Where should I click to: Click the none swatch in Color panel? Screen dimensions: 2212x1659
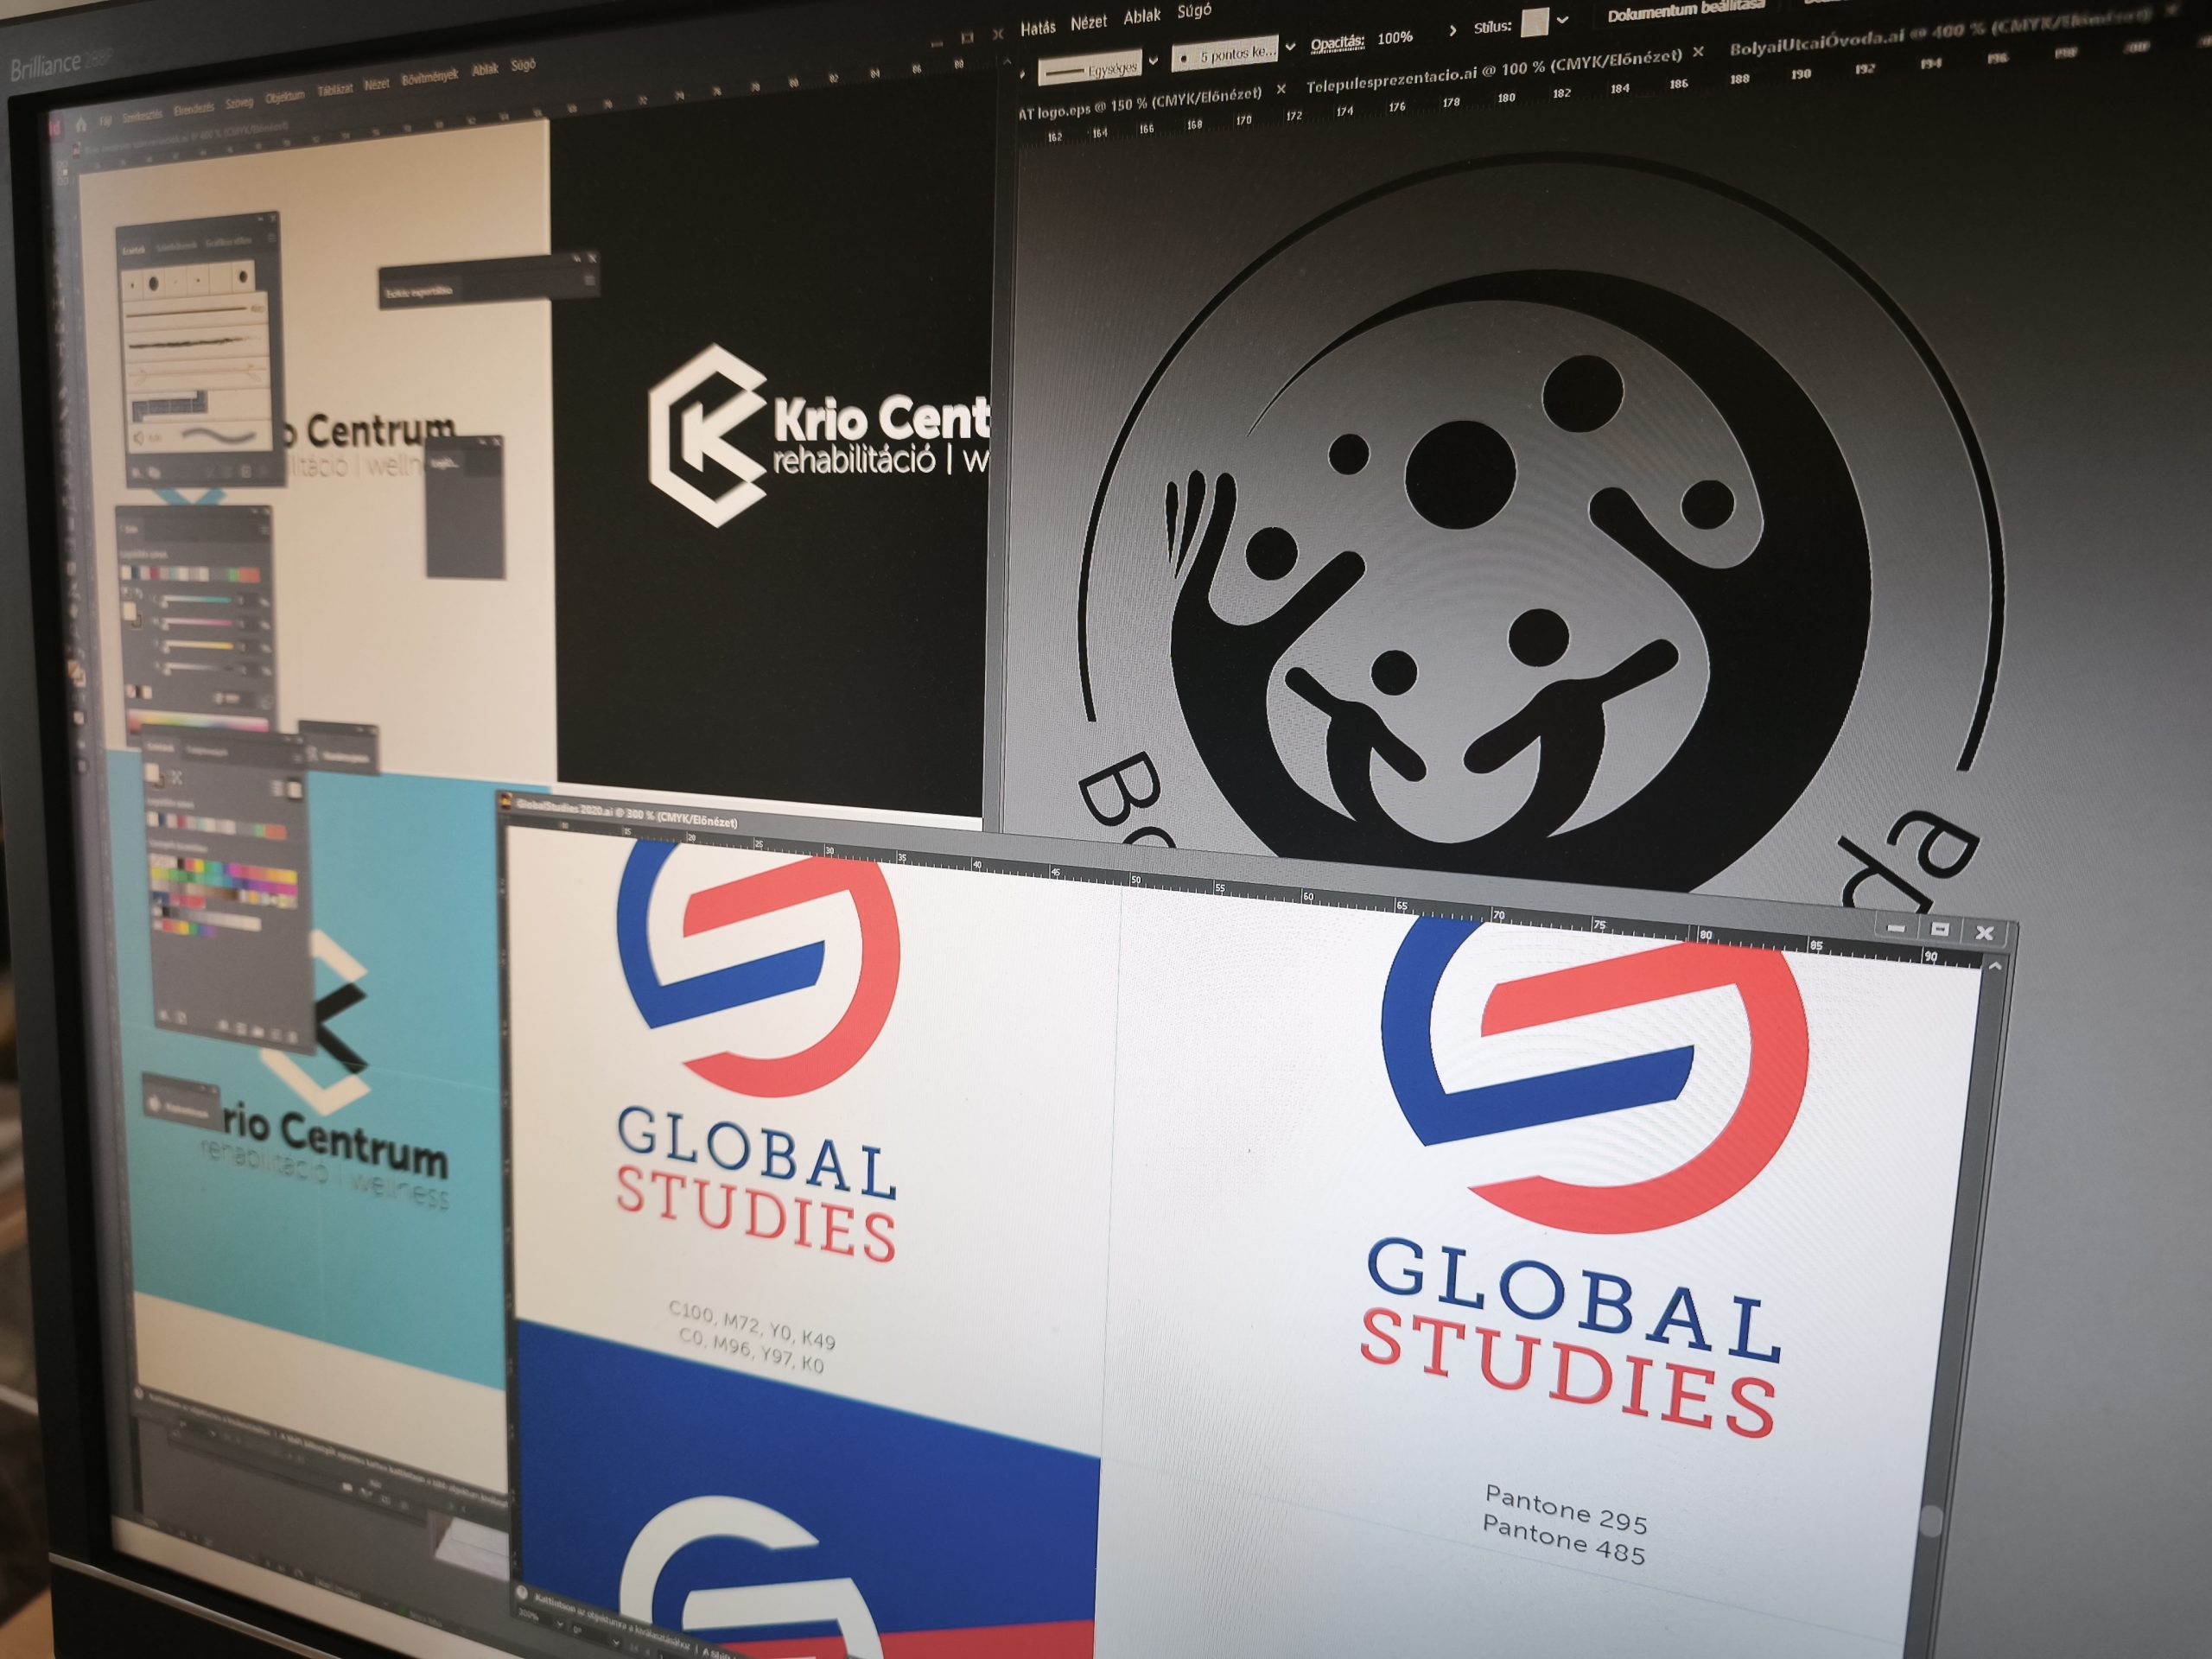coord(131,692)
